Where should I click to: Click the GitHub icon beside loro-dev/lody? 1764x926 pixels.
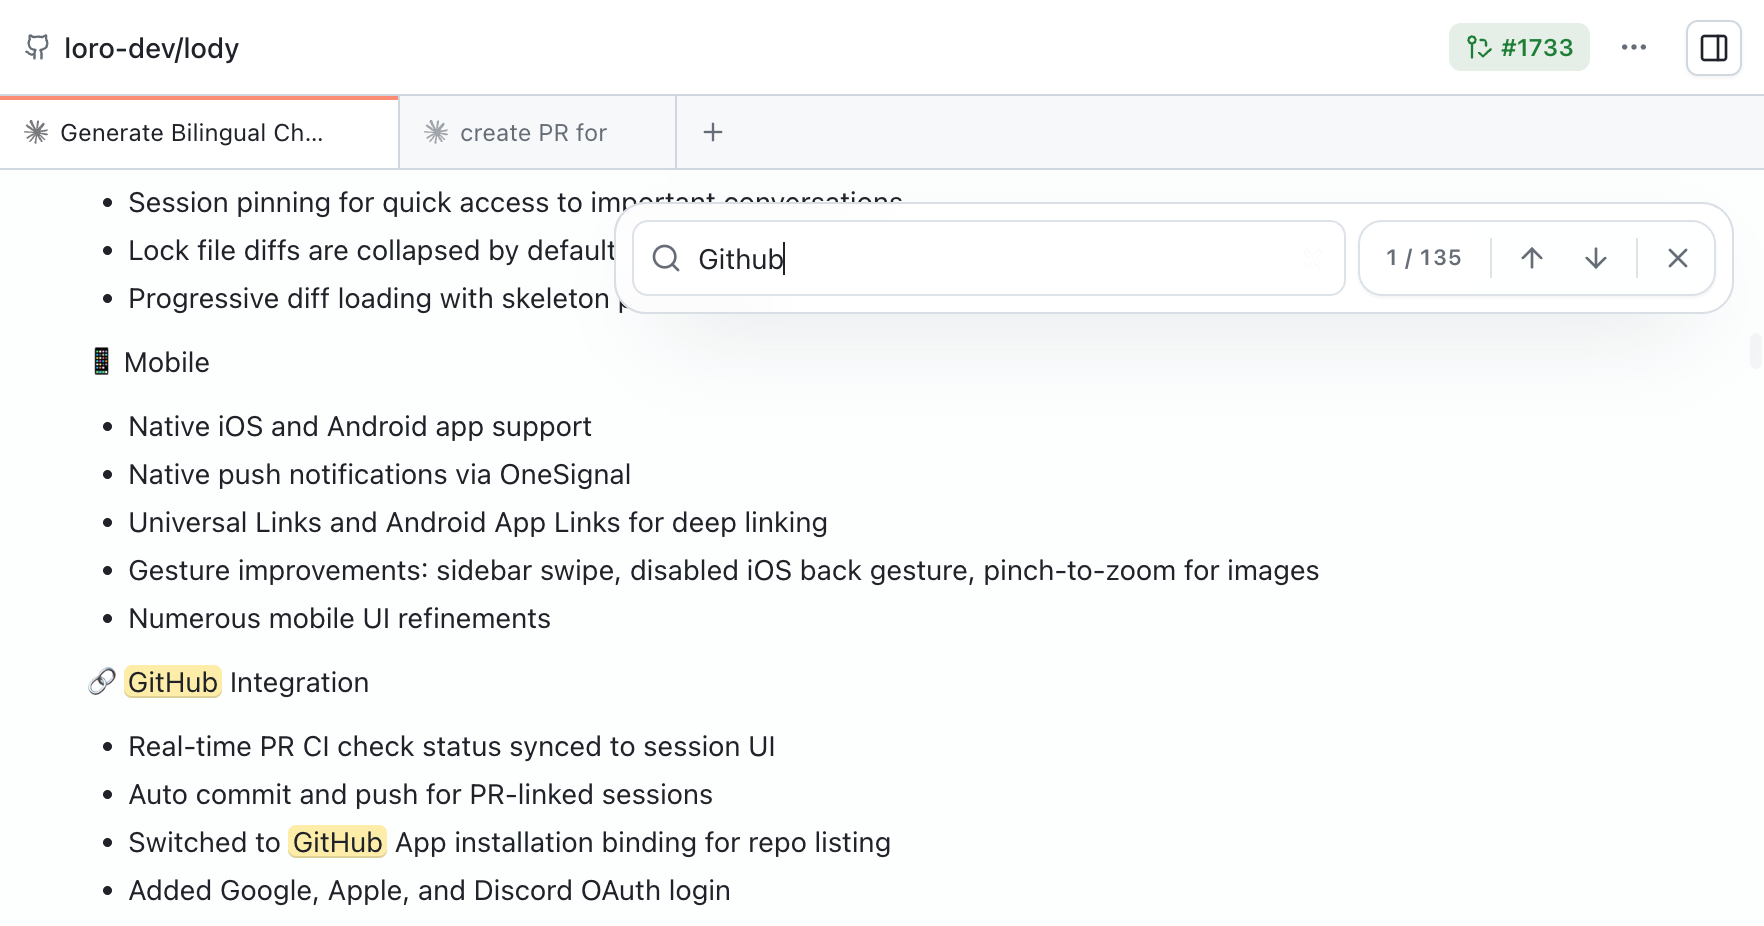click(x=37, y=47)
